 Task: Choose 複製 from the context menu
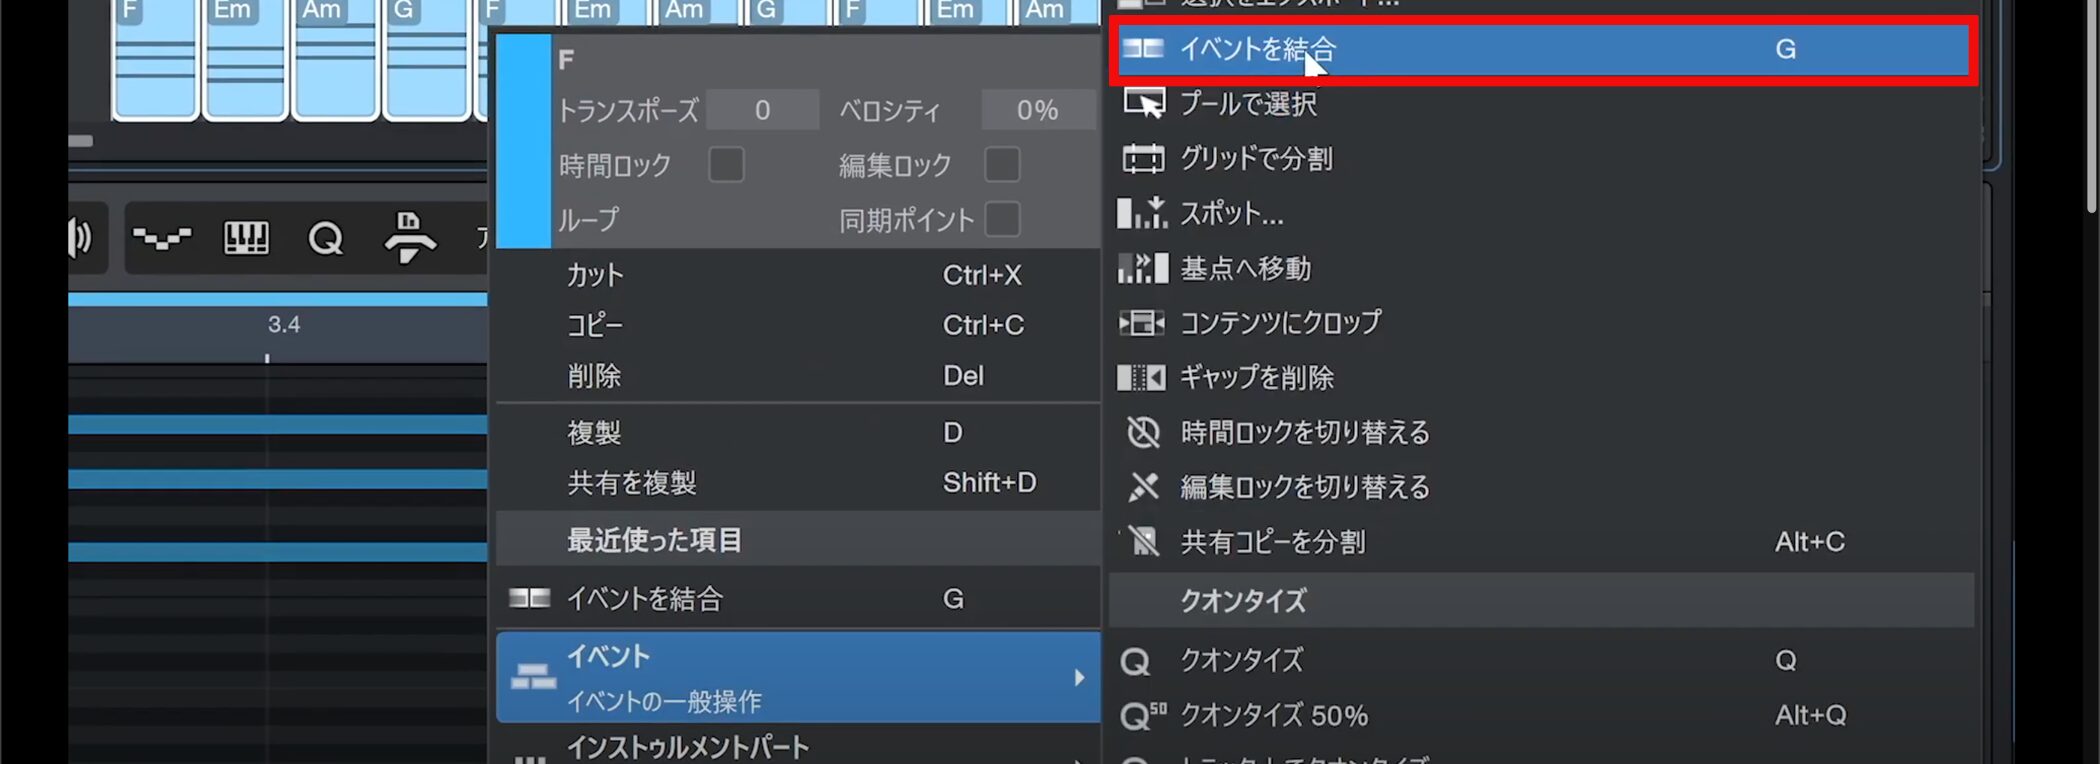pos(594,433)
